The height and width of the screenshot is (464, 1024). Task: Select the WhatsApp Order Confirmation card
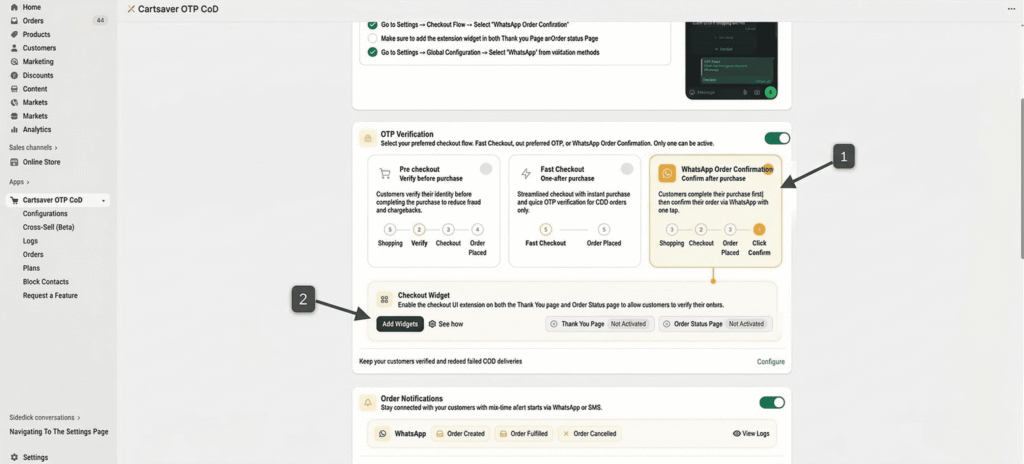[x=715, y=211]
